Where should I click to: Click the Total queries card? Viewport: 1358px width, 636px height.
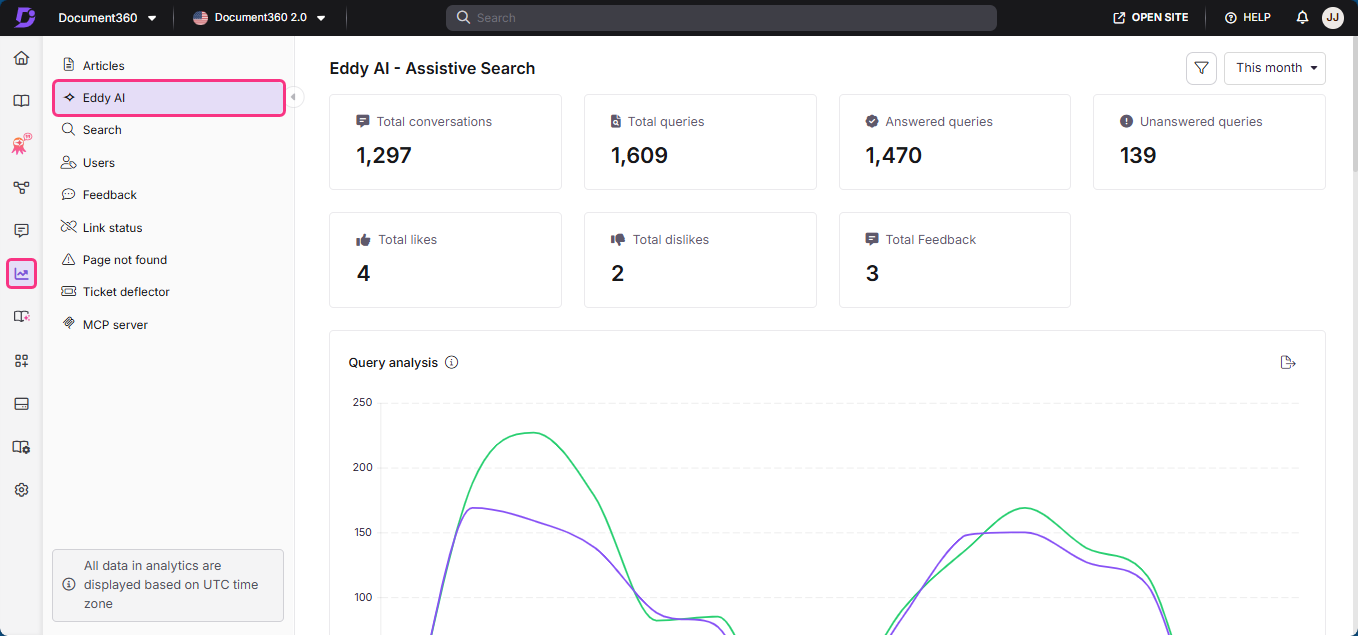700,142
